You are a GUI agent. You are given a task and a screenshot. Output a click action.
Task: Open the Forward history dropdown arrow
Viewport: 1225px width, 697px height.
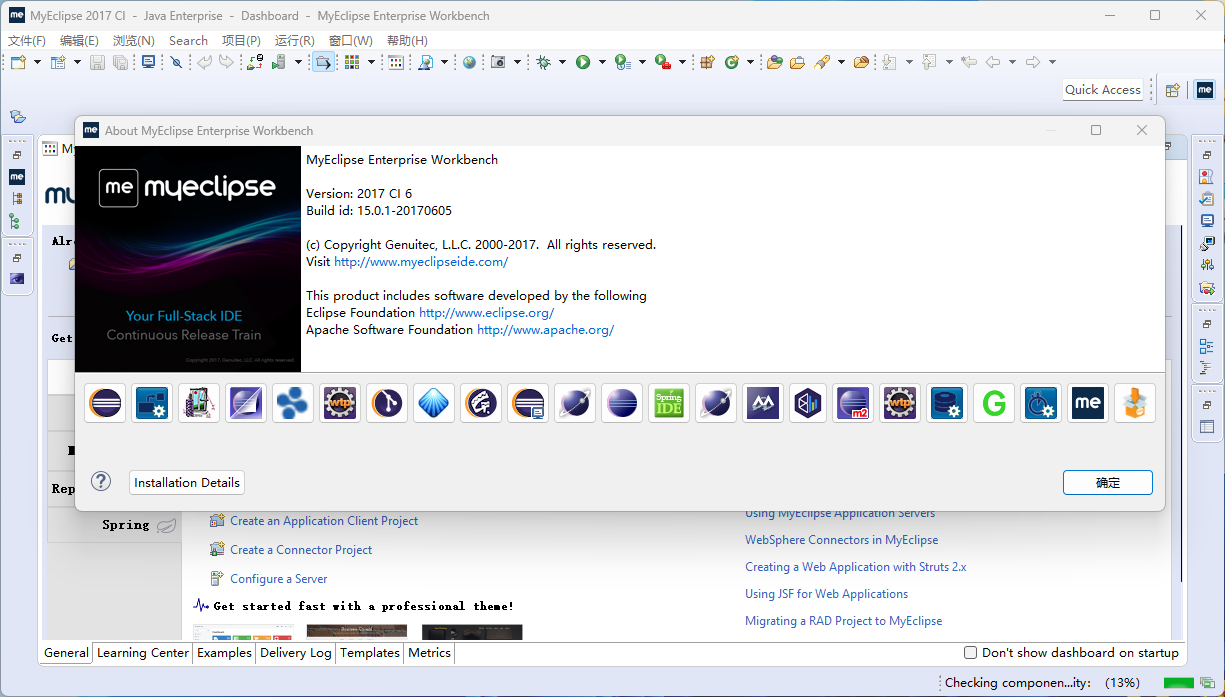click(x=1053, y=62)
